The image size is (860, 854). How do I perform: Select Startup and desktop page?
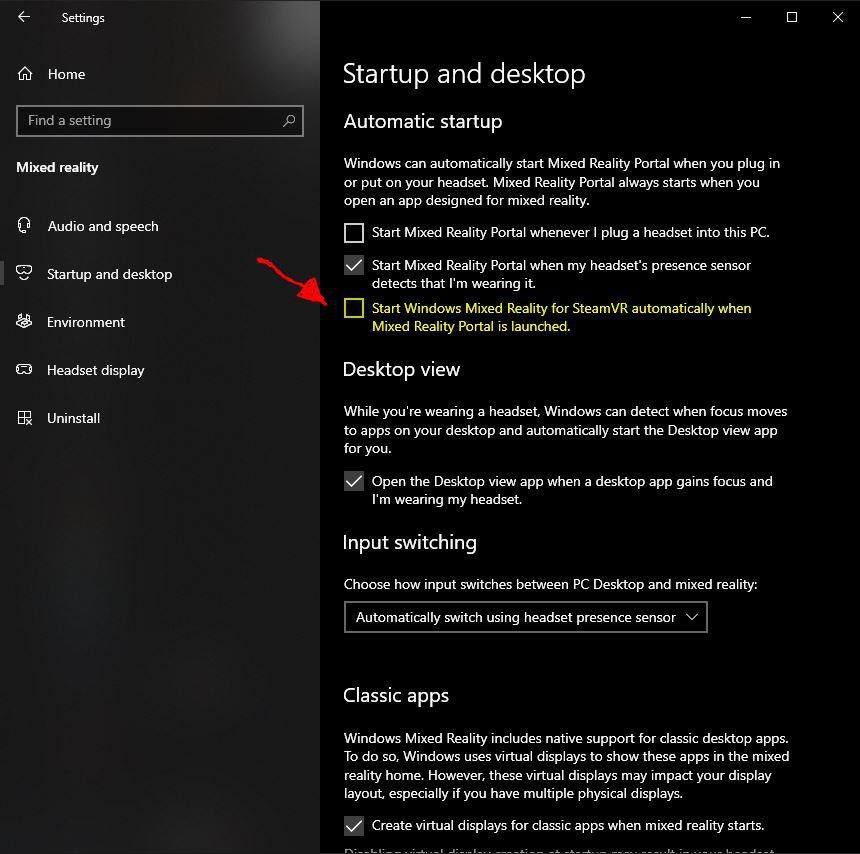[109, 274]
